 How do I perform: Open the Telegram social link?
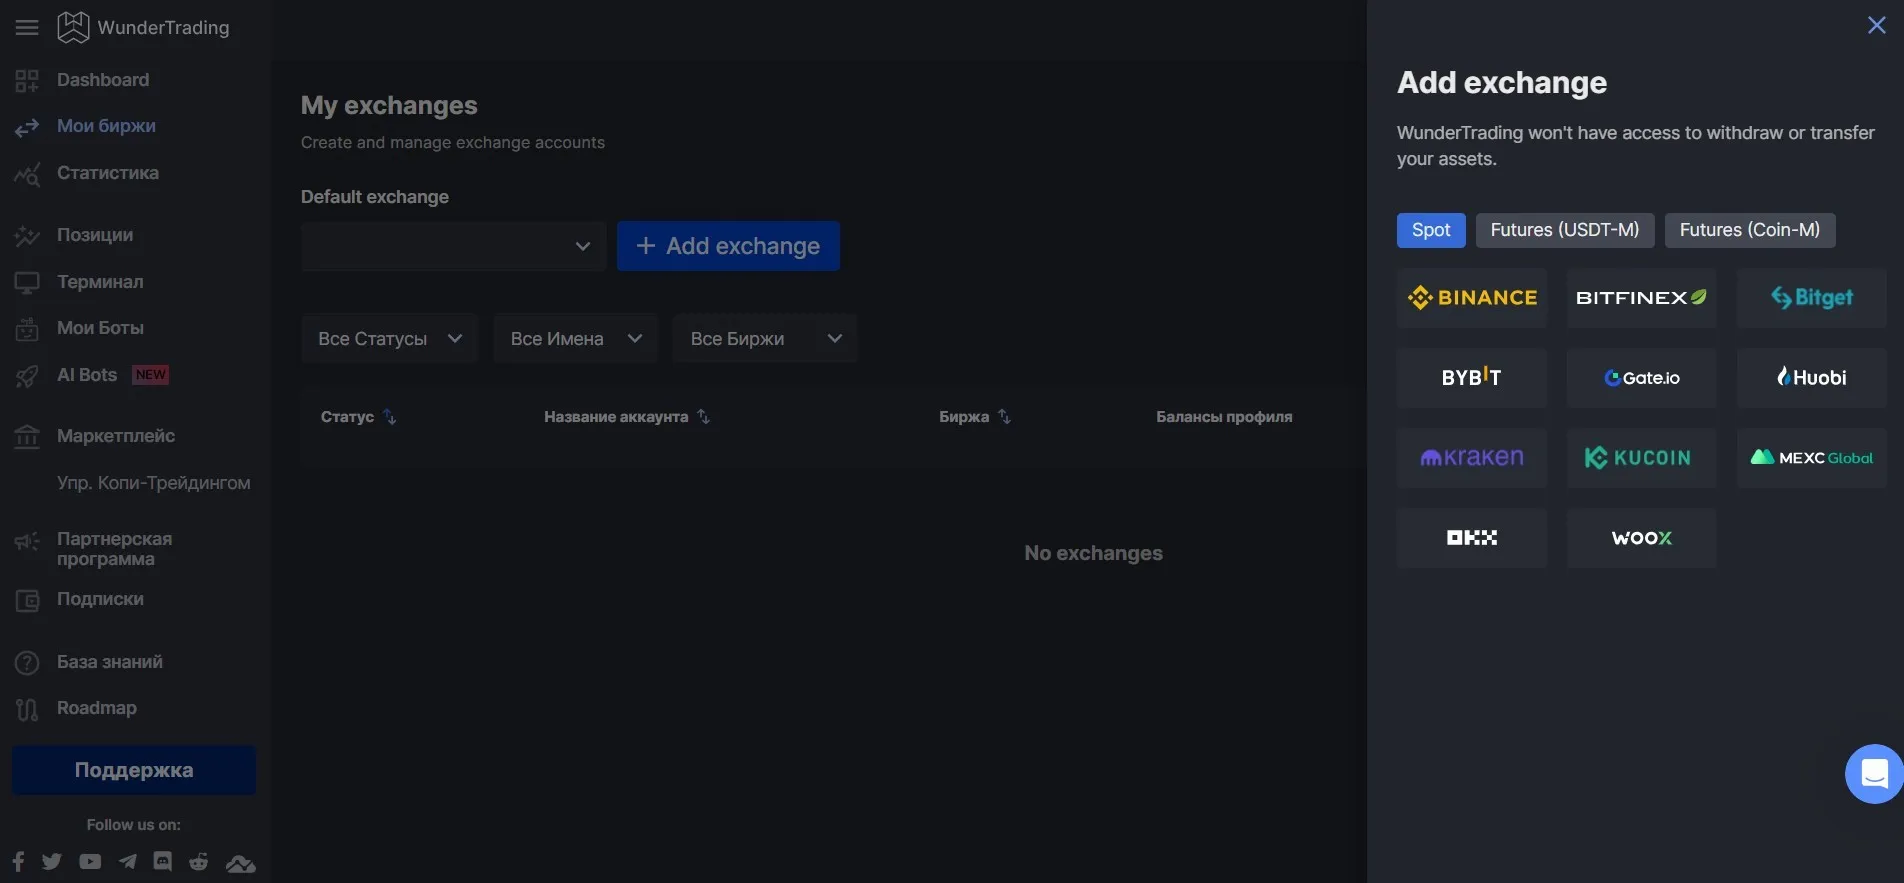click(x=128, y=862)
